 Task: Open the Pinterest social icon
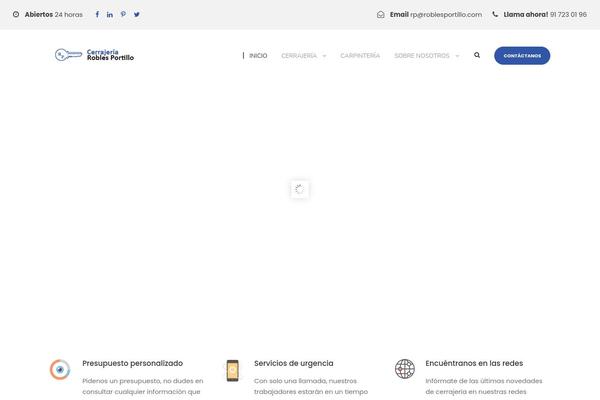(123, 14)
